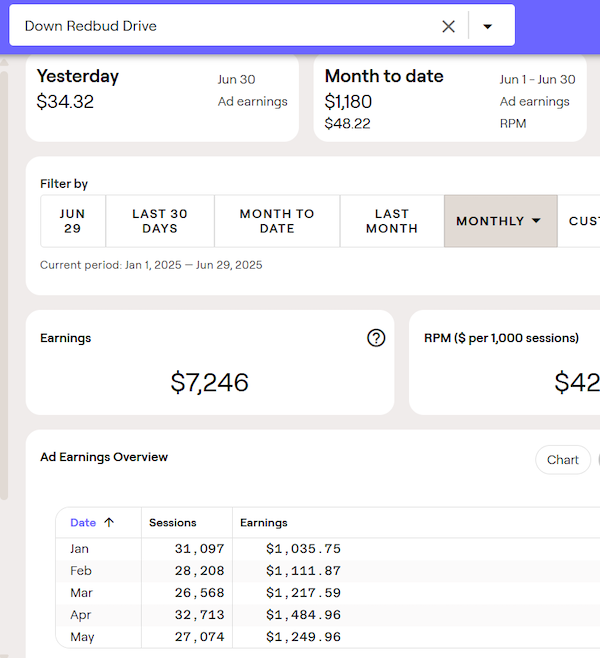
Task: Click sessions value 28,208
Action: point(199,571)
